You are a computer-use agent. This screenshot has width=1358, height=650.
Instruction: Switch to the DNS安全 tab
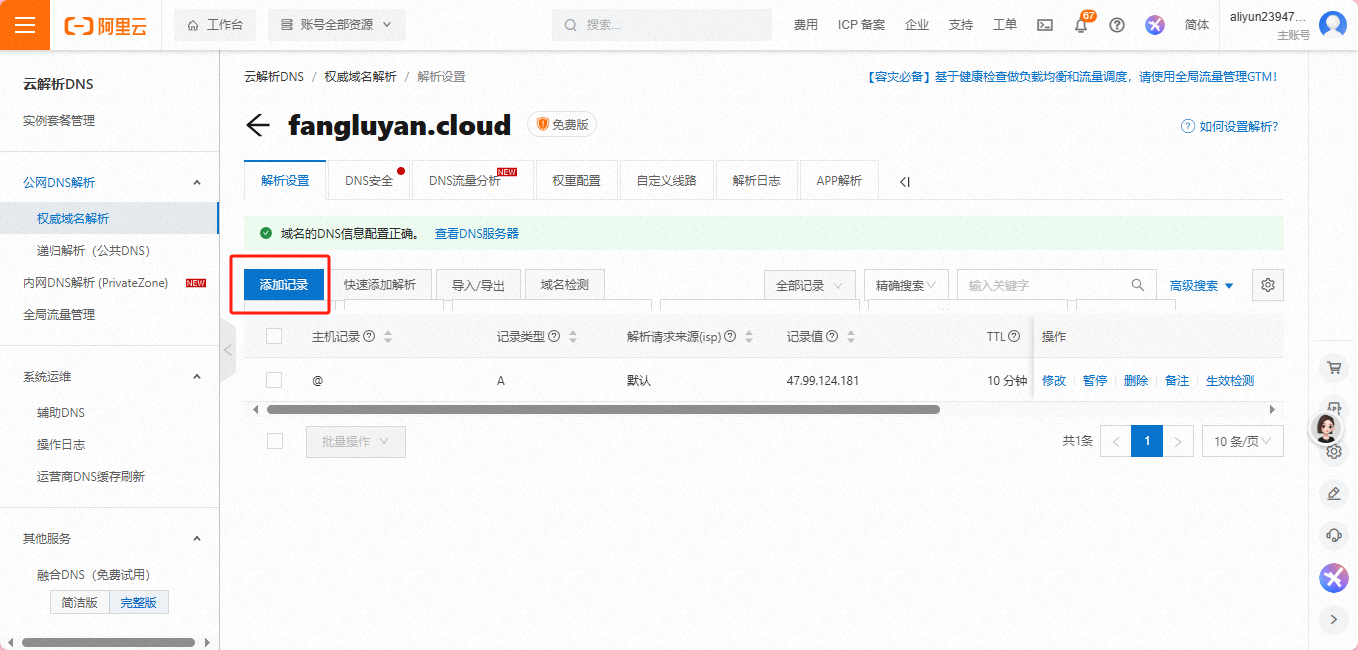tap(370, 181)
